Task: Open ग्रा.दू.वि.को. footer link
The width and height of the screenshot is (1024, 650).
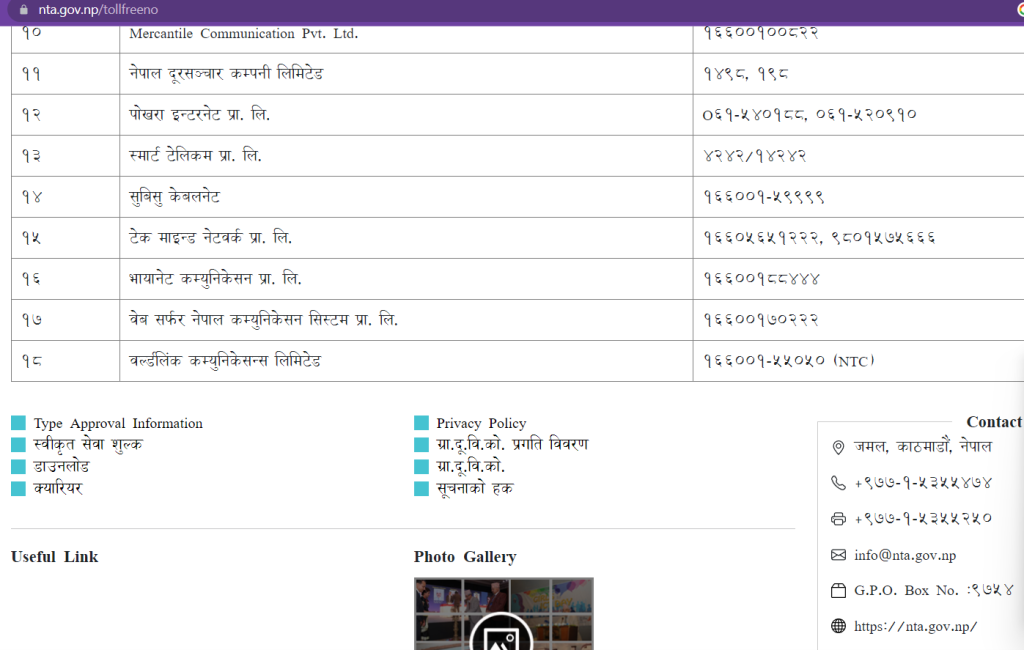Action: (x=470, y=466)
